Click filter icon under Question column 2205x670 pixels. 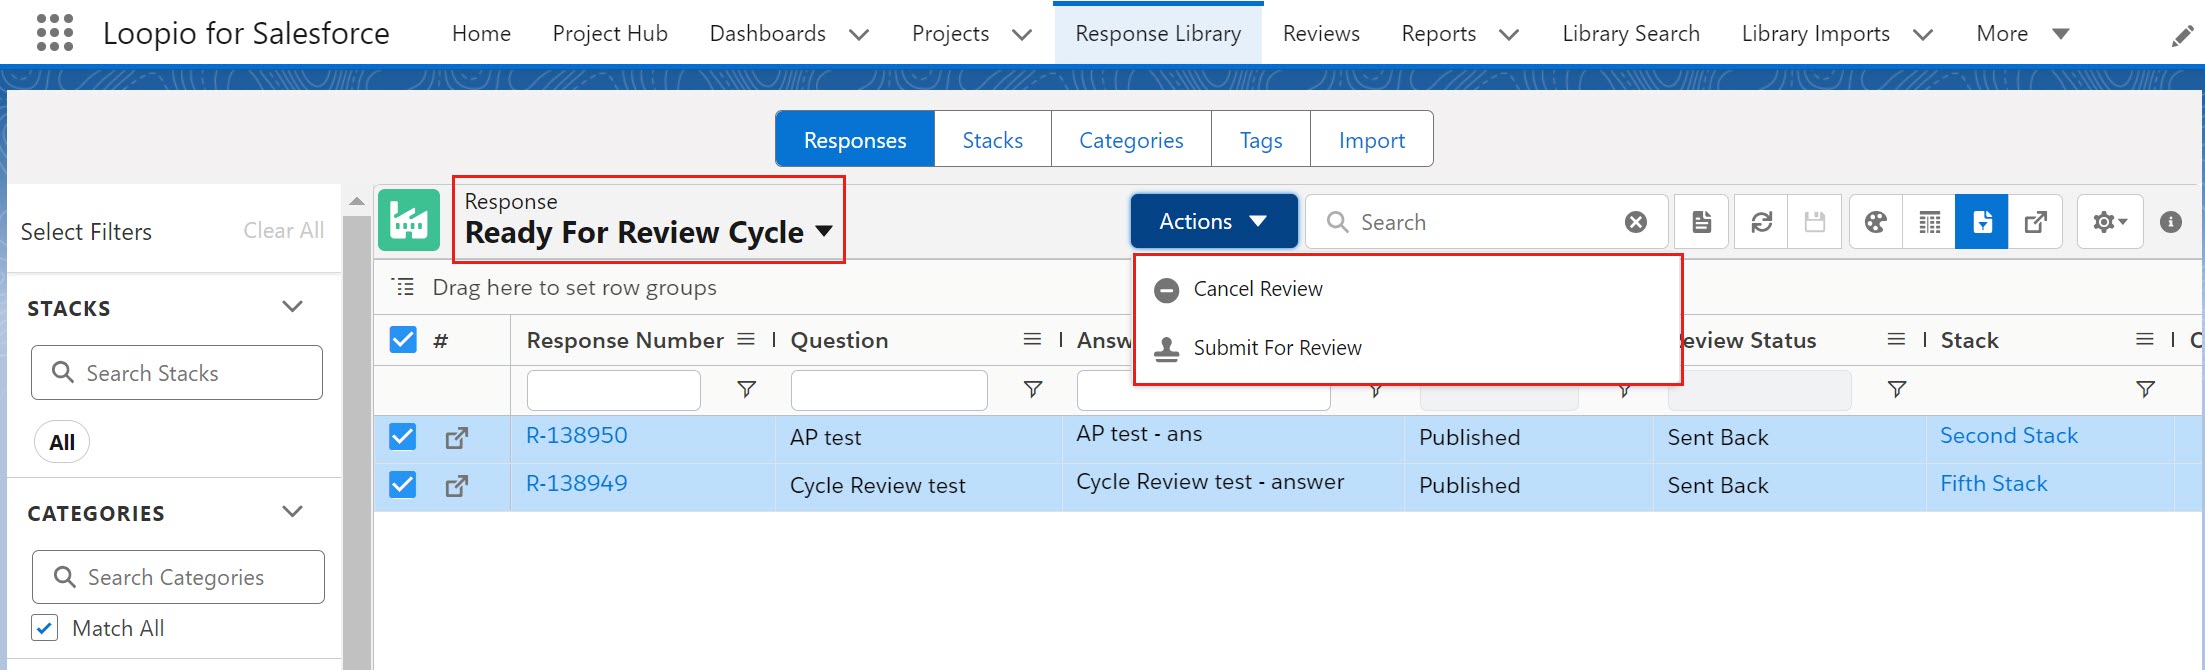[1033, 389]
